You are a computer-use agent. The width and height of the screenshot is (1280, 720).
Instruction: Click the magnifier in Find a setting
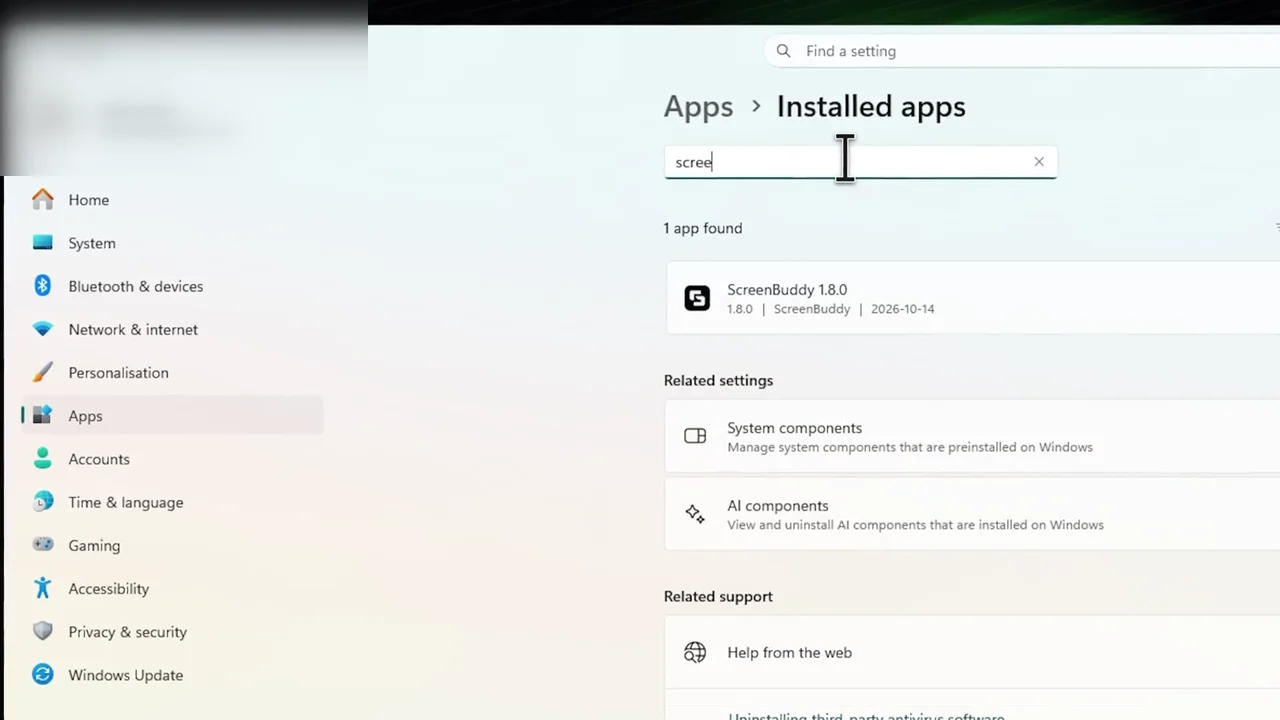784,51
